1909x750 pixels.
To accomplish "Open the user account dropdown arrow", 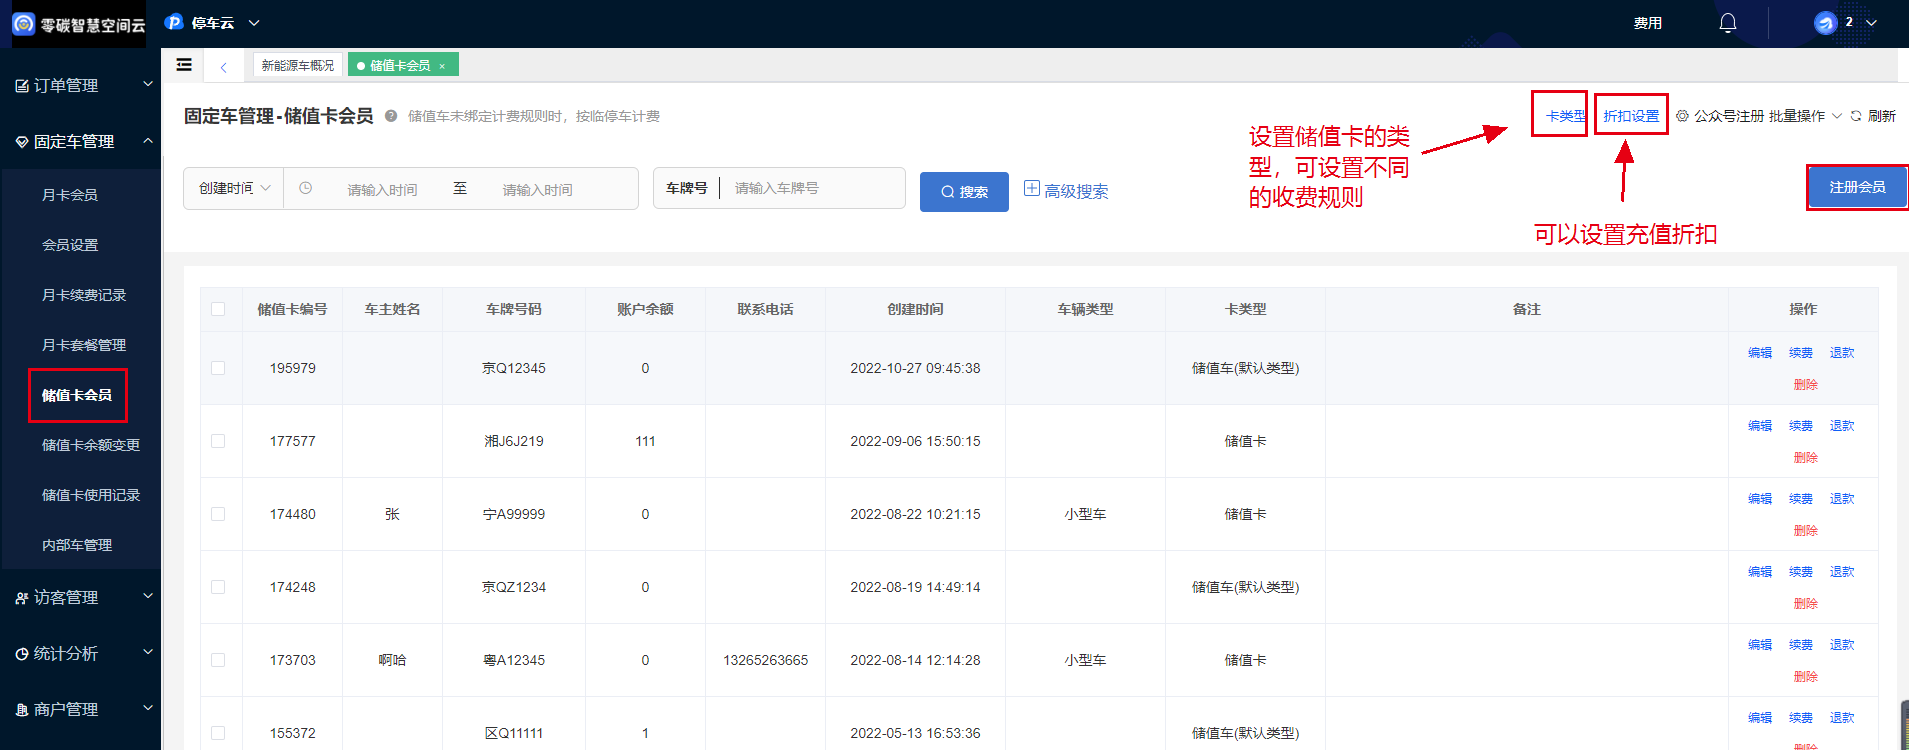I will (1871, 23).
